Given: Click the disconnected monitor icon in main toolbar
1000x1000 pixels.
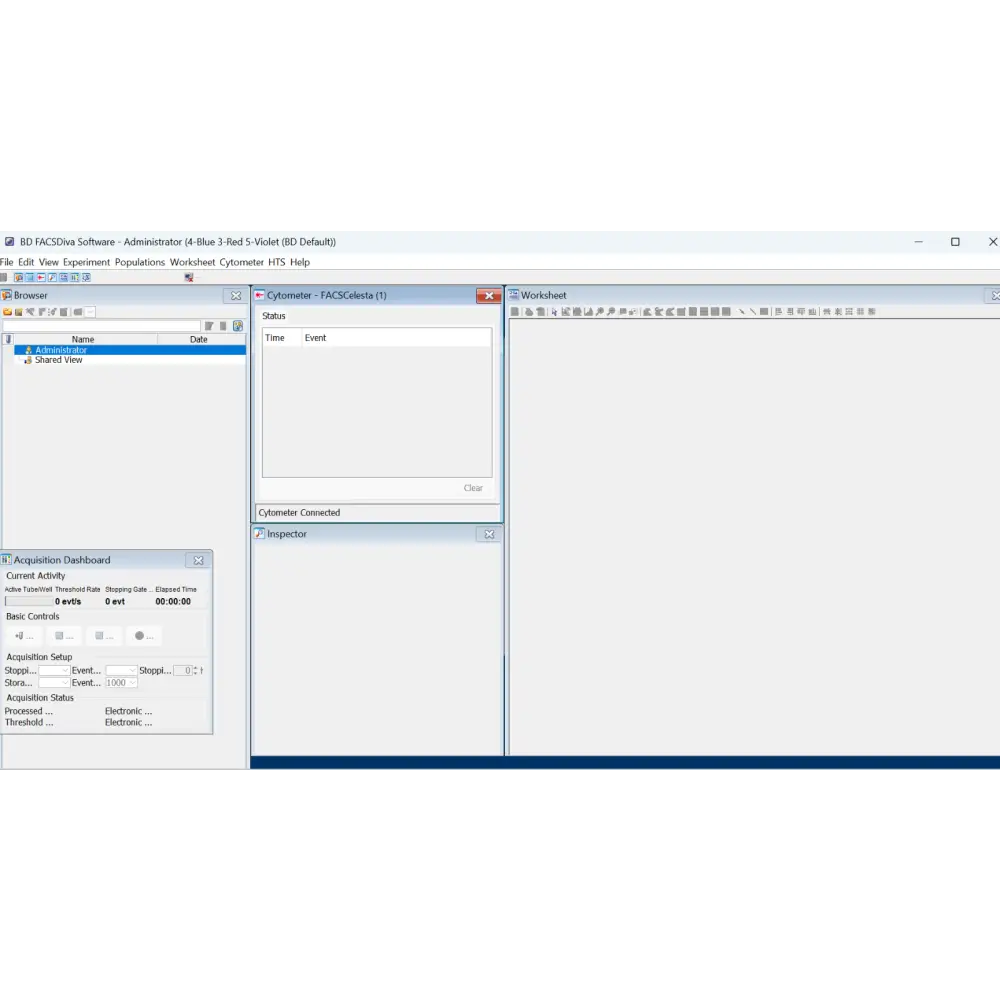Looking at the screenshot, I should click(x=189, y=277).
